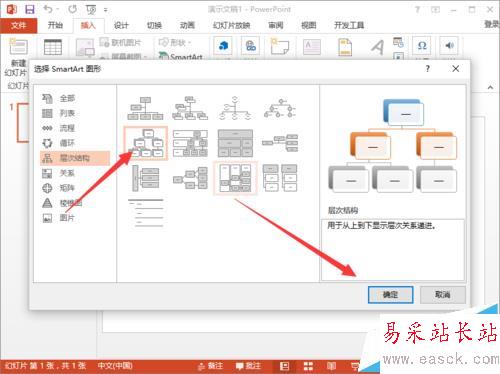Toggle 备注 (Notes) in status bar
The width and height of the screenshot is (500, 374).
[x=210, y=366]
